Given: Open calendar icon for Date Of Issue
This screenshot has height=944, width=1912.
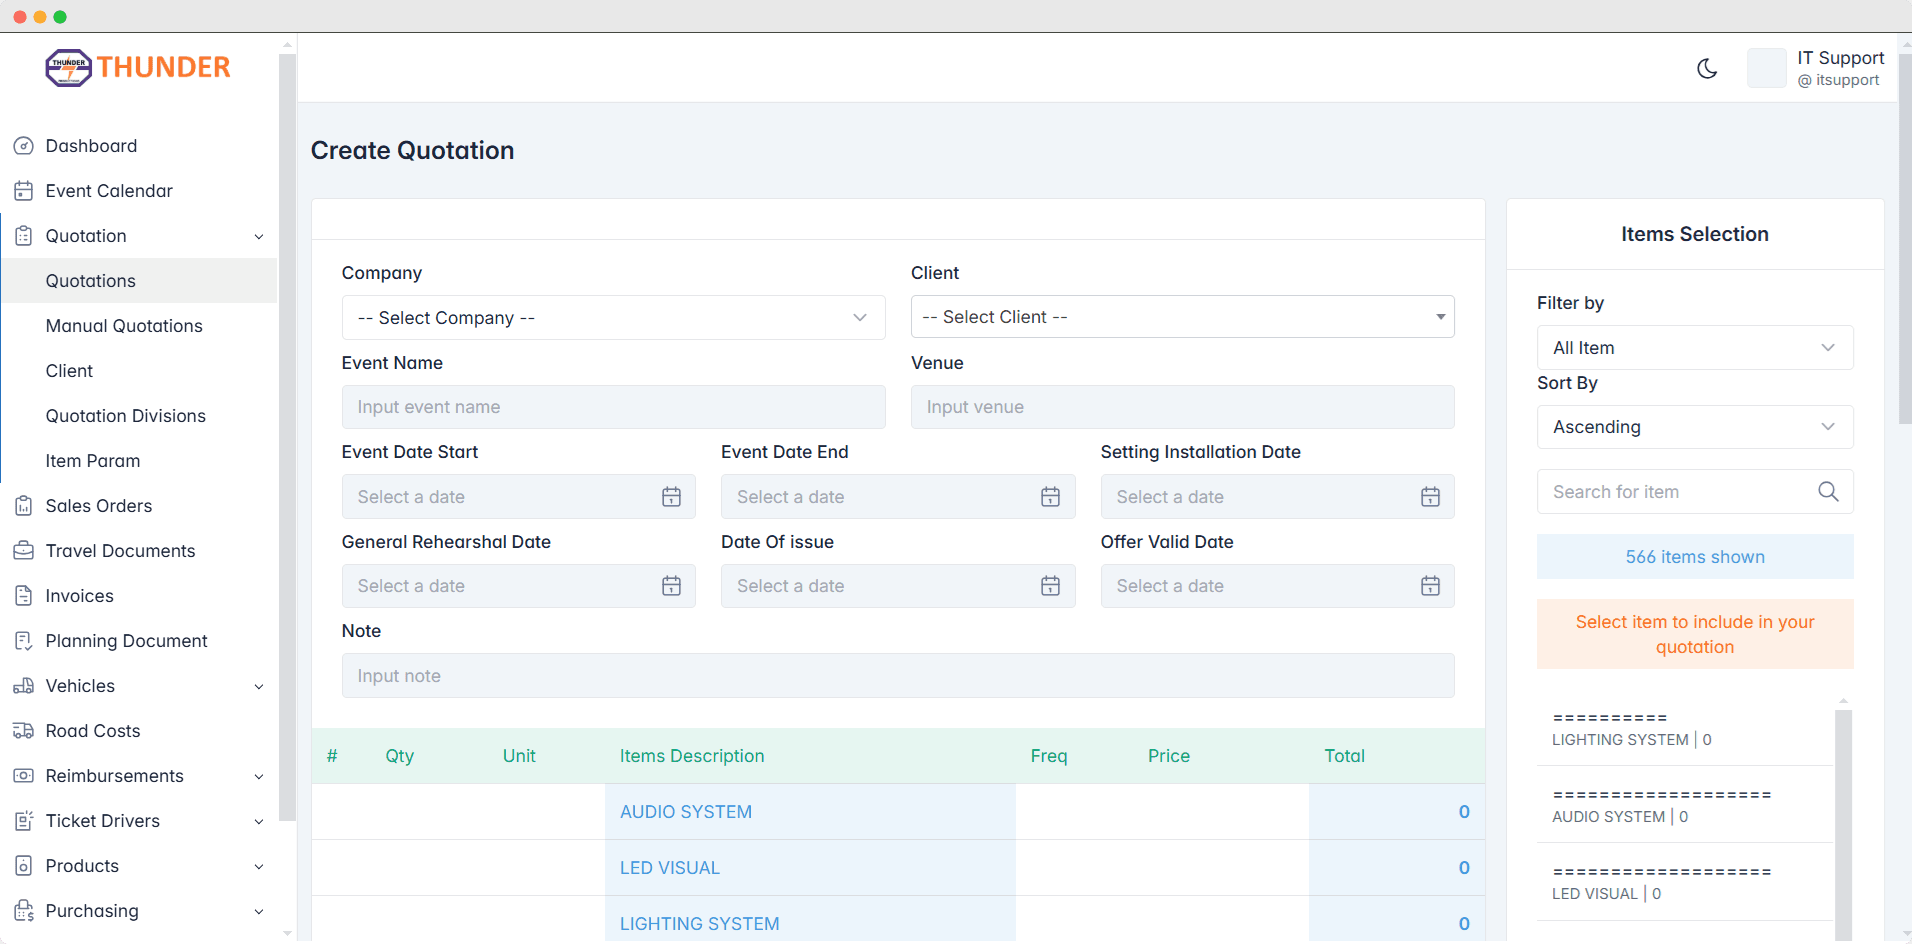Looking at the screenshot, I should click(x=1050, y=586).
